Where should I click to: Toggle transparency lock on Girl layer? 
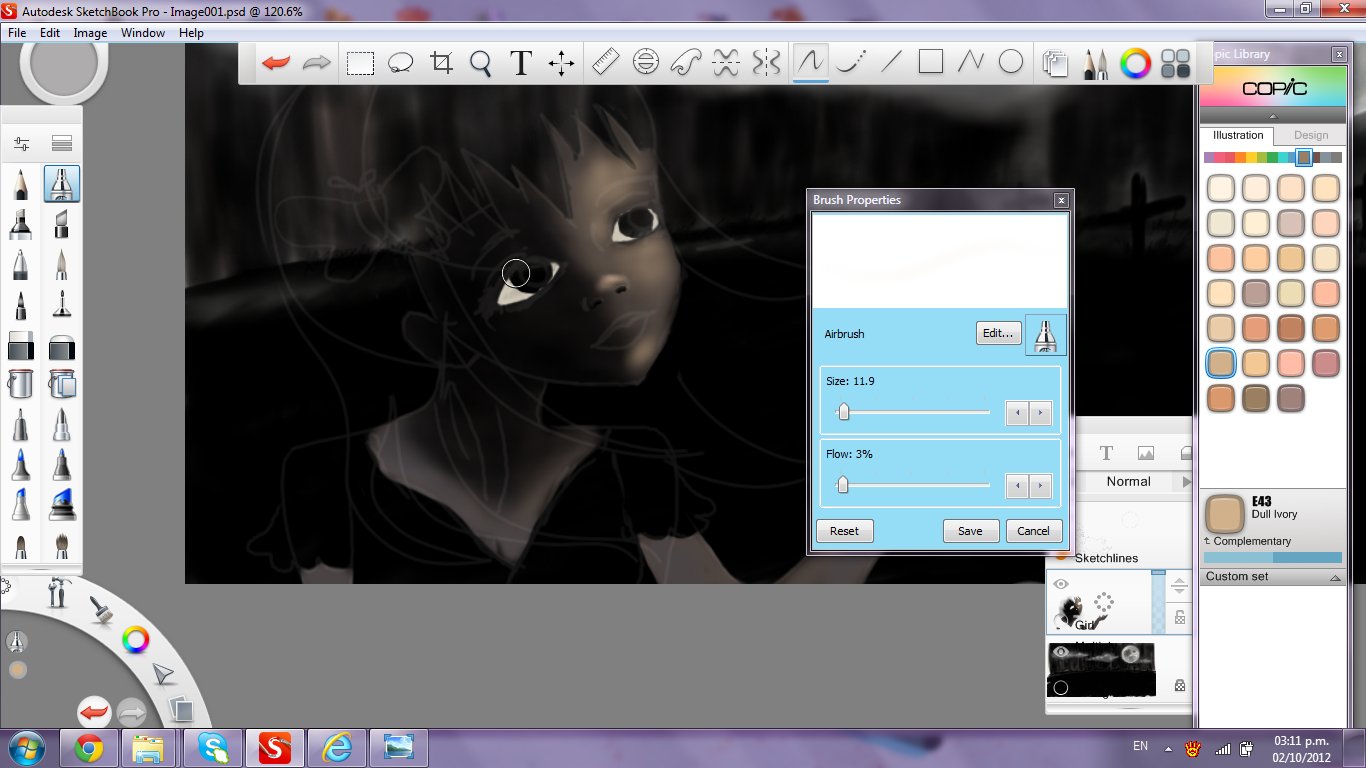pyautogui.click(x=1180, y=618)
